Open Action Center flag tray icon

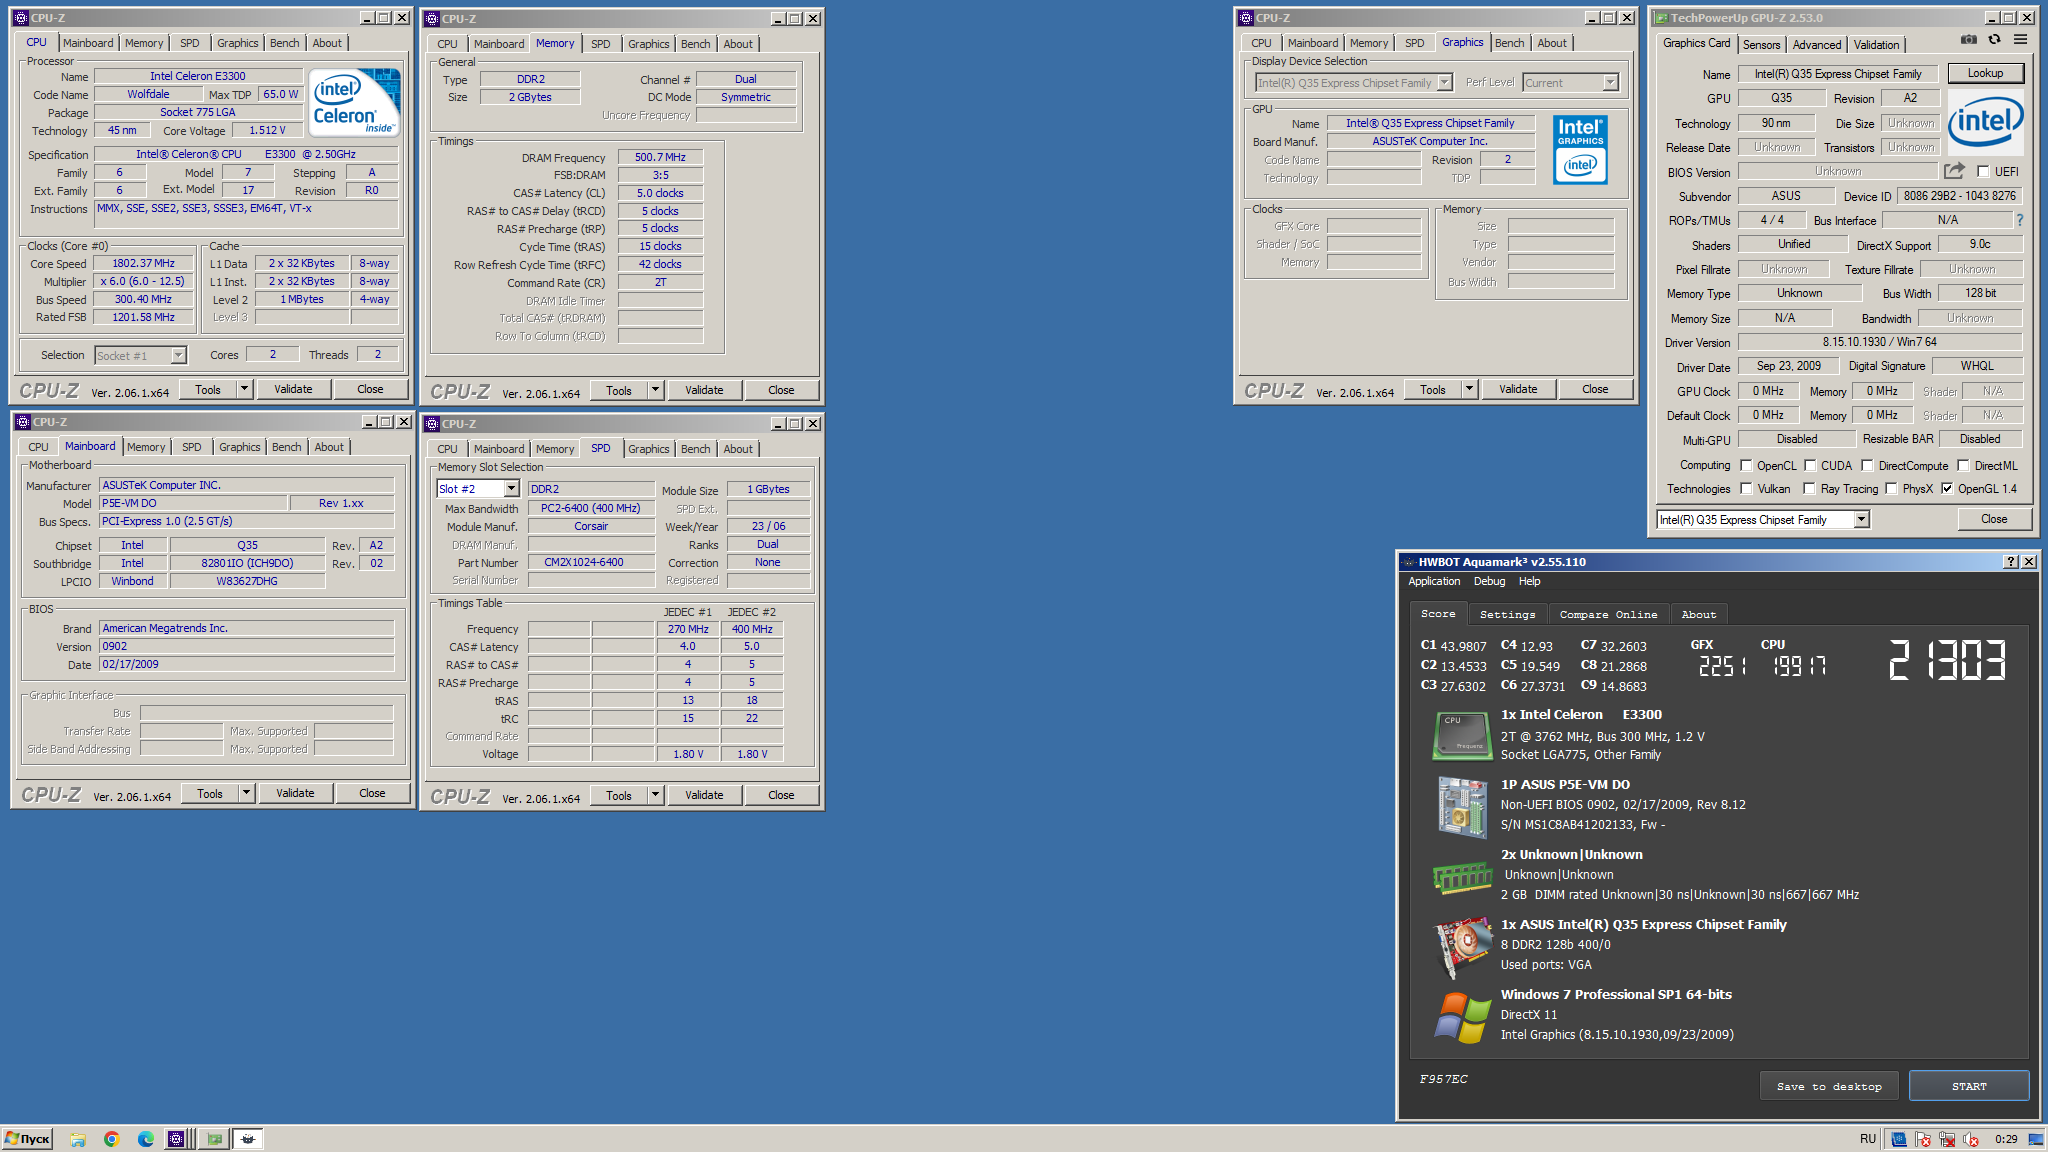(1922, 1139)
